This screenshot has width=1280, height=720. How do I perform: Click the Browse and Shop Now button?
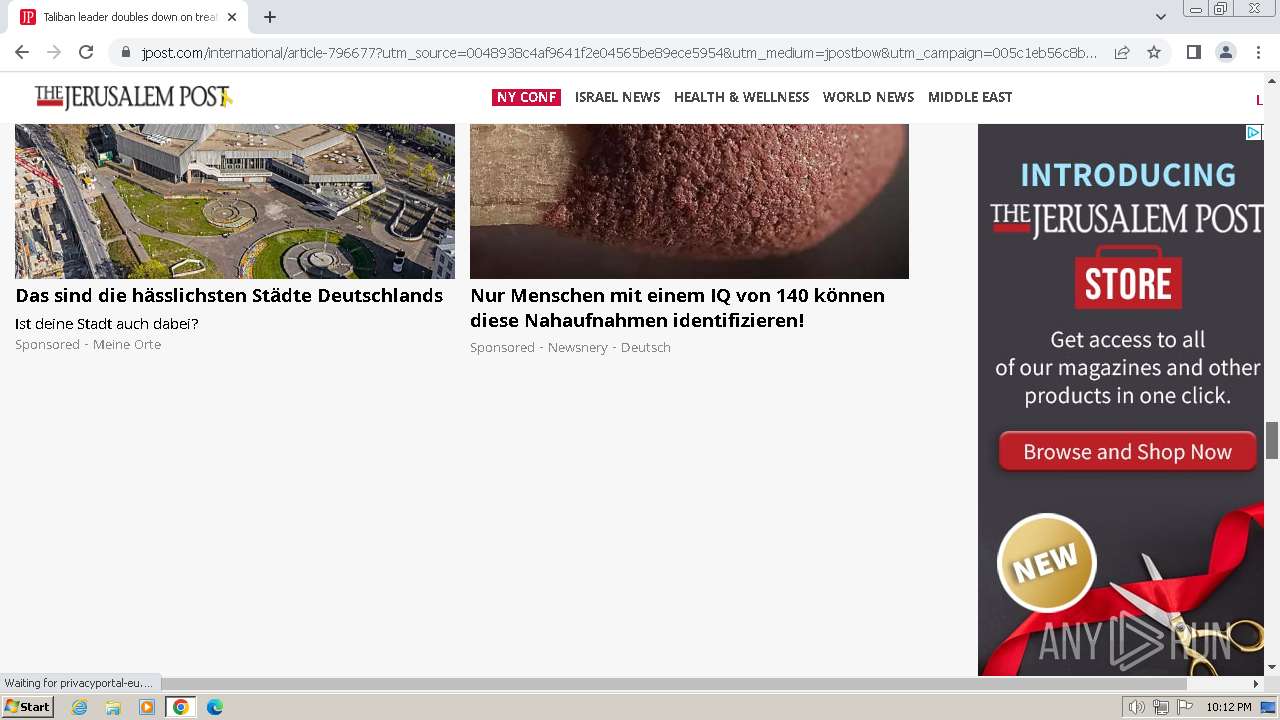pos(1127,452)
